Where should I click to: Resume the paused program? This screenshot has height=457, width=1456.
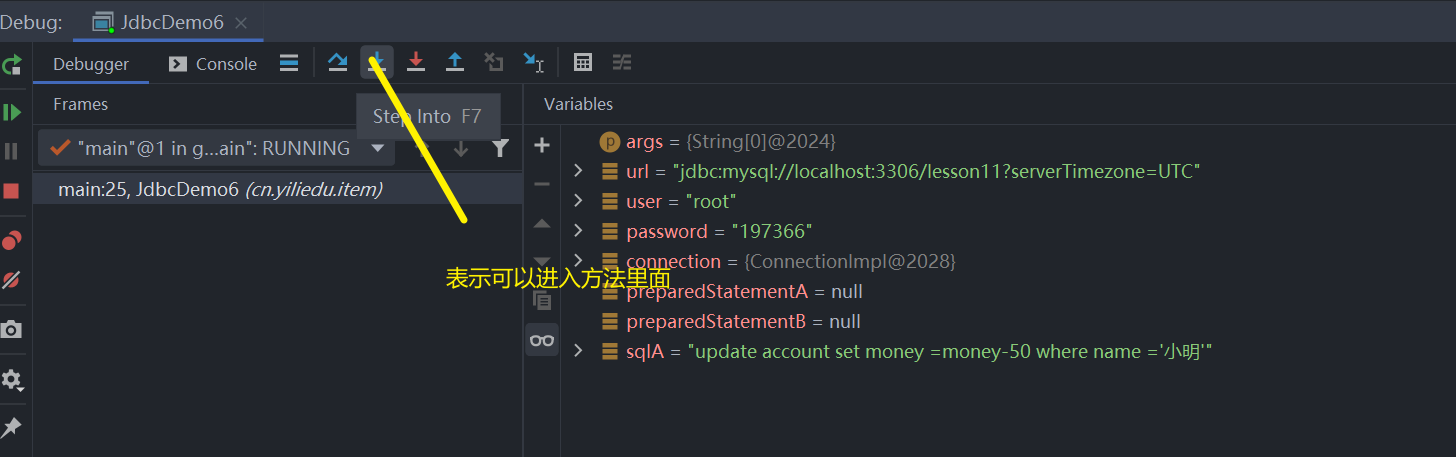coord(12,112)
